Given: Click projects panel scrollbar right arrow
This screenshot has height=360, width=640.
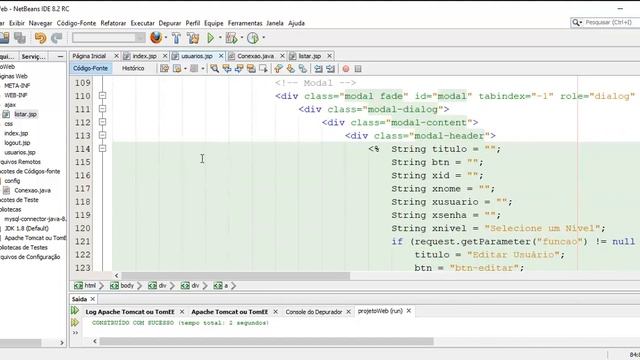Looking at the screenshot, I should point(62,343).
